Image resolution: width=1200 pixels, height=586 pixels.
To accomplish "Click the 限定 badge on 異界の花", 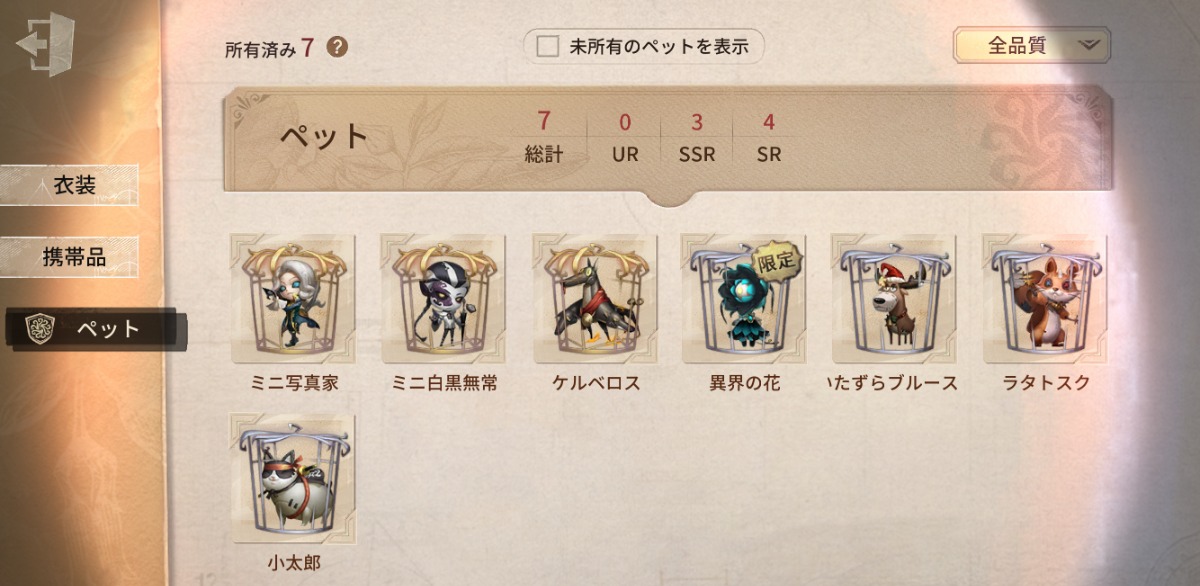I will [x=776, y=259].
